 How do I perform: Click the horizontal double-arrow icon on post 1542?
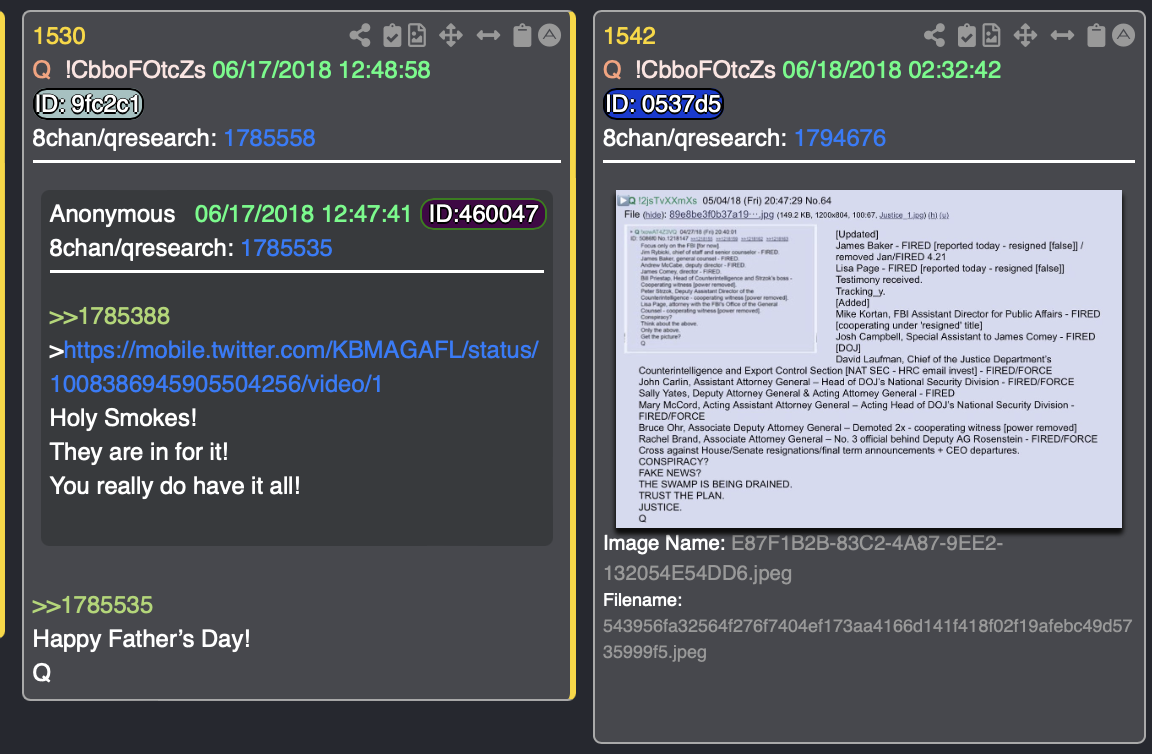coord(1062,35)
